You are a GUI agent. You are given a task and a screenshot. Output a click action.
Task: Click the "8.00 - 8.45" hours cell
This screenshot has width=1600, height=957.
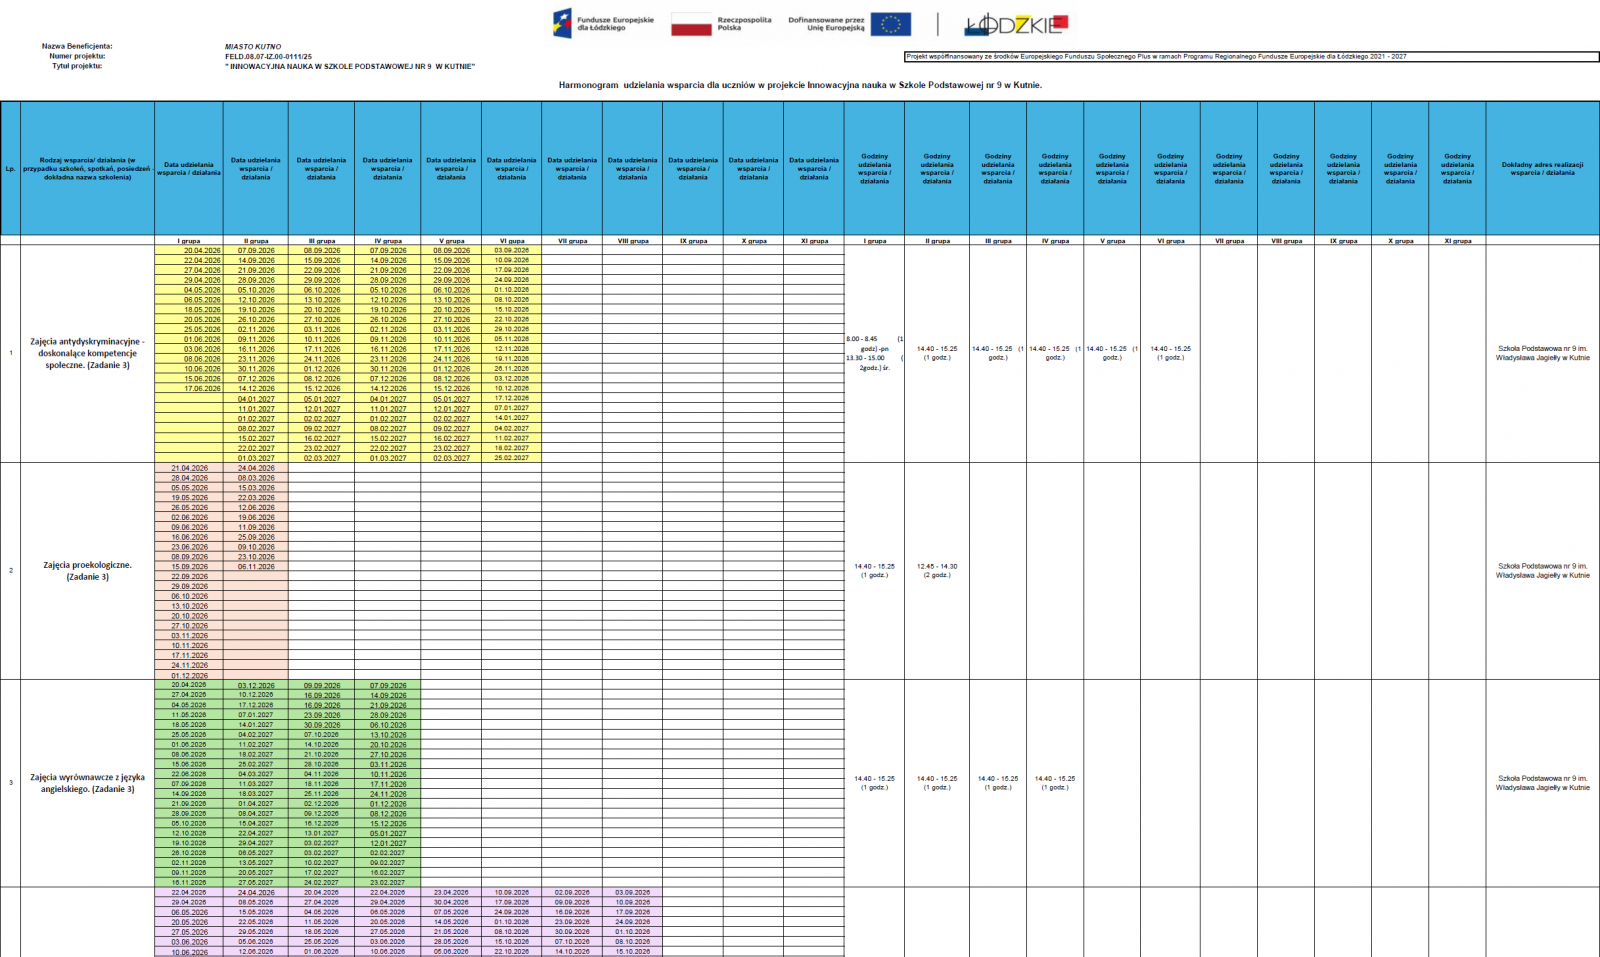tap(862, 339)
